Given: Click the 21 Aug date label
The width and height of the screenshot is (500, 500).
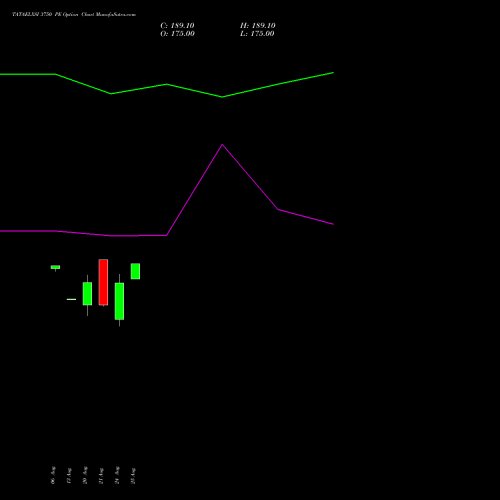Looking at the screenshot, I should pyautogui.click(x=101, y=476).
